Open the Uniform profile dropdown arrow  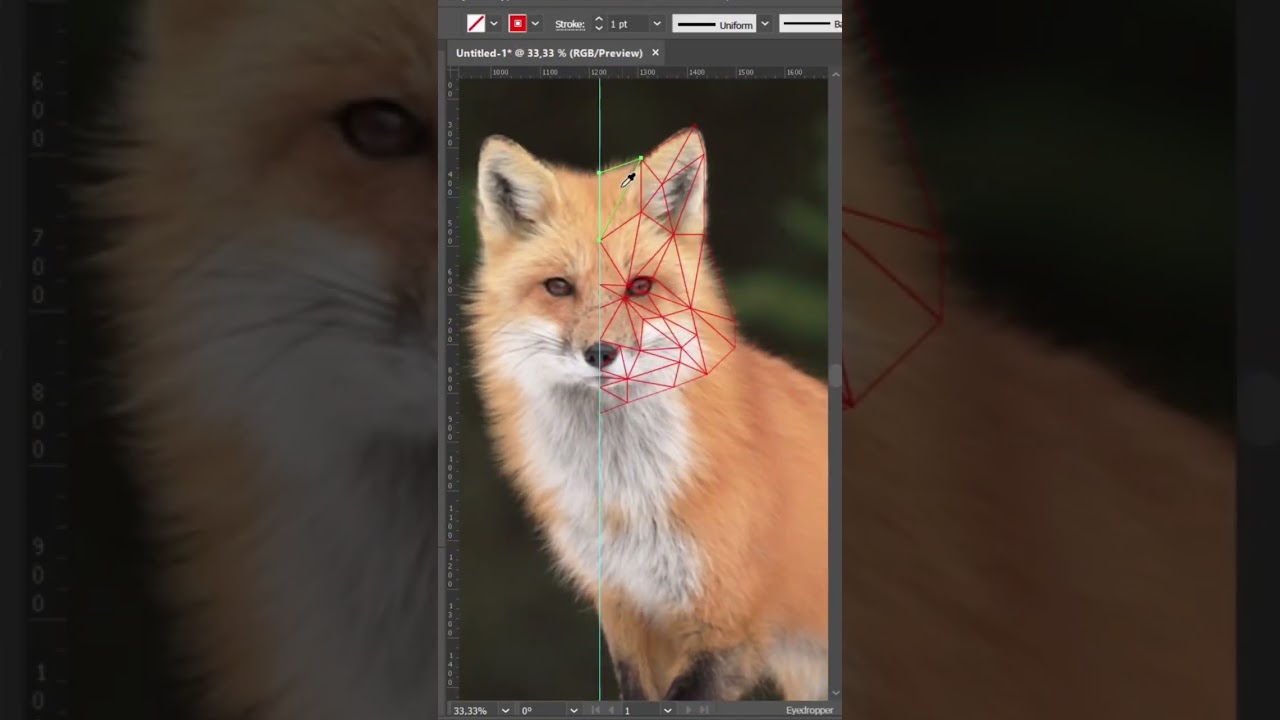(765, 24)
